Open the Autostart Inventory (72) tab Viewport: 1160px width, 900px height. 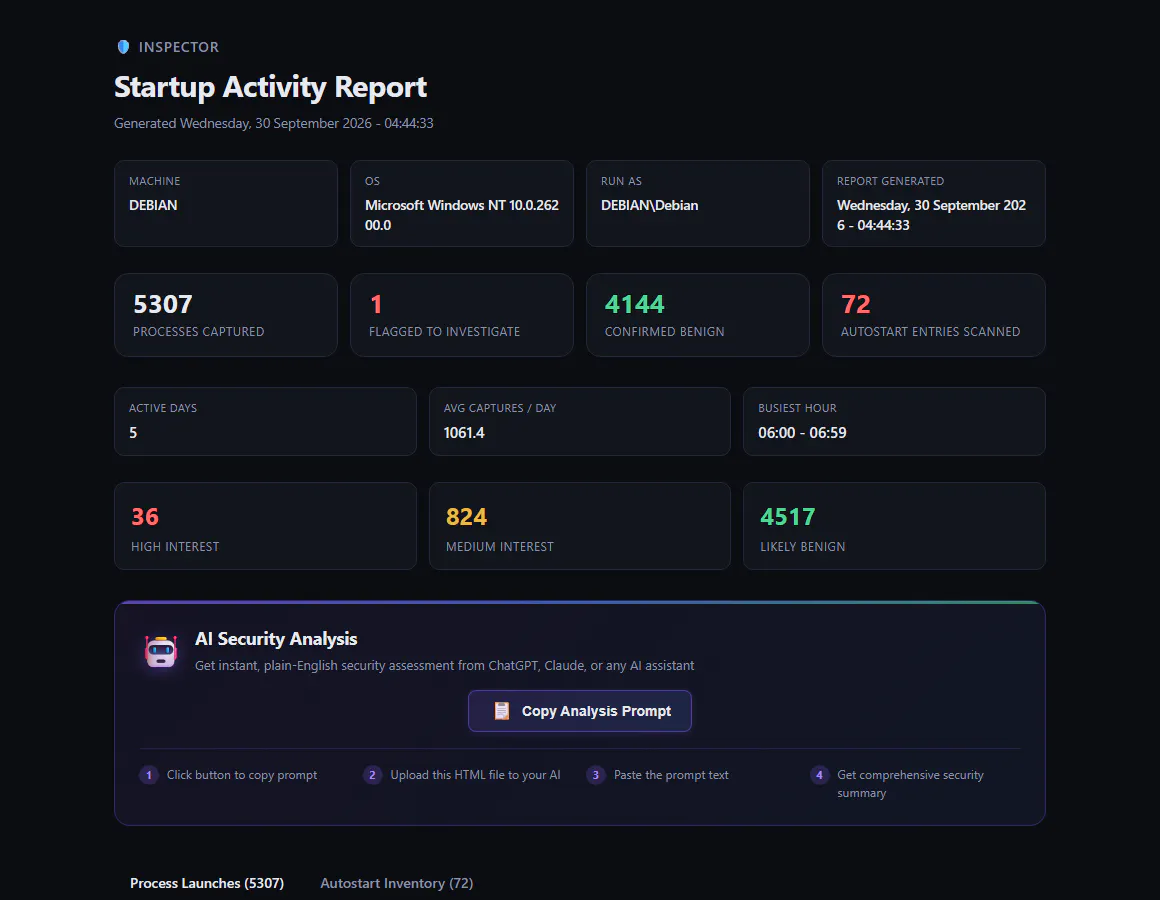pyautogui.click(x=397, y=883)
